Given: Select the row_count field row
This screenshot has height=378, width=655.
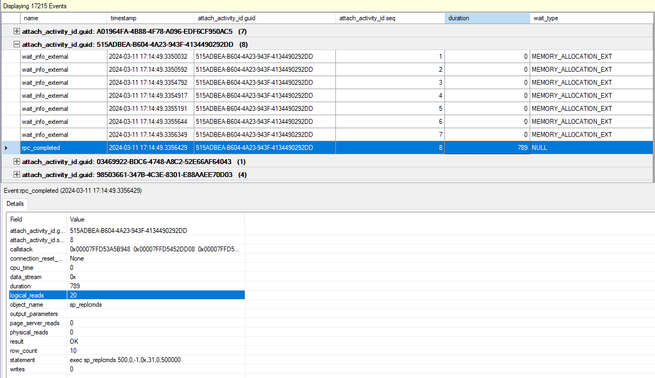Looking at the screenshot, I should 127,350.
